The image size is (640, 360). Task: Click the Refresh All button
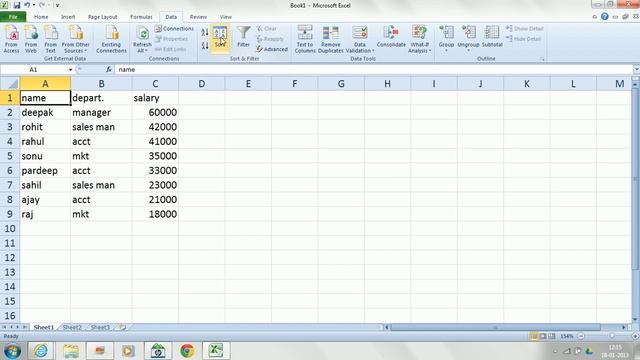(x=142, y=39)
